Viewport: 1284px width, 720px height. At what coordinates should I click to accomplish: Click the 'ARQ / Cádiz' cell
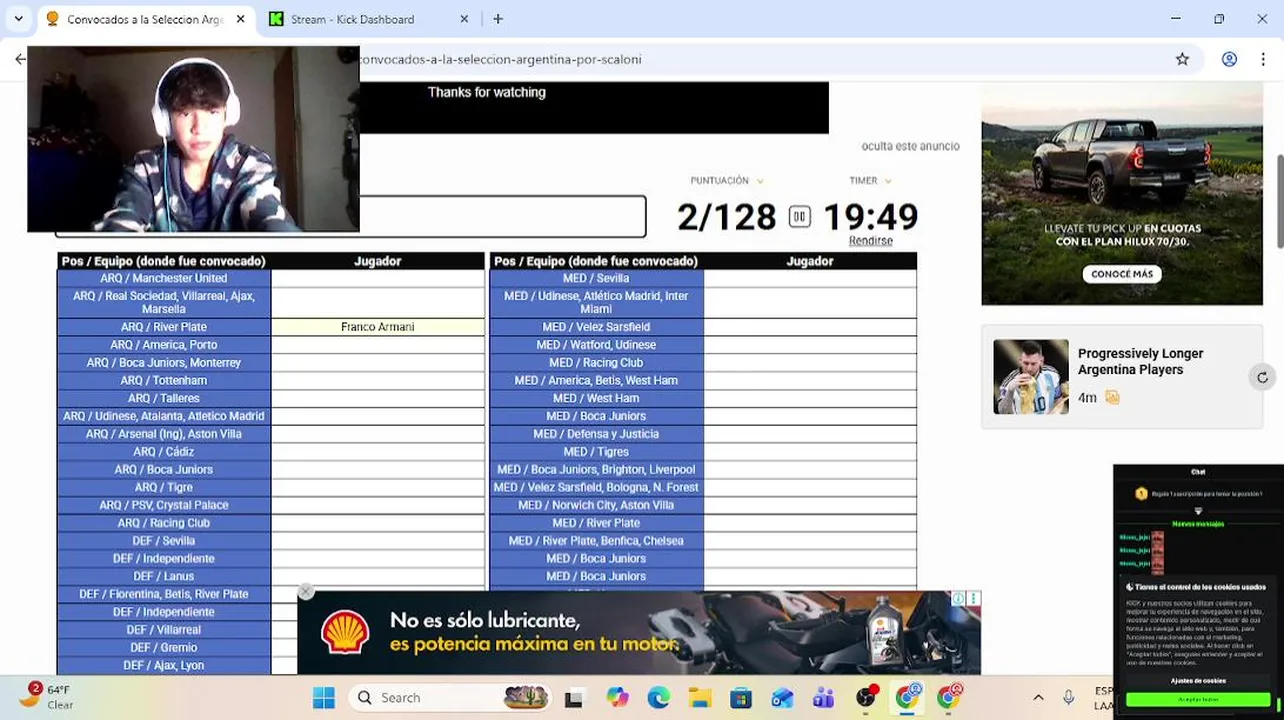(164, 452)
